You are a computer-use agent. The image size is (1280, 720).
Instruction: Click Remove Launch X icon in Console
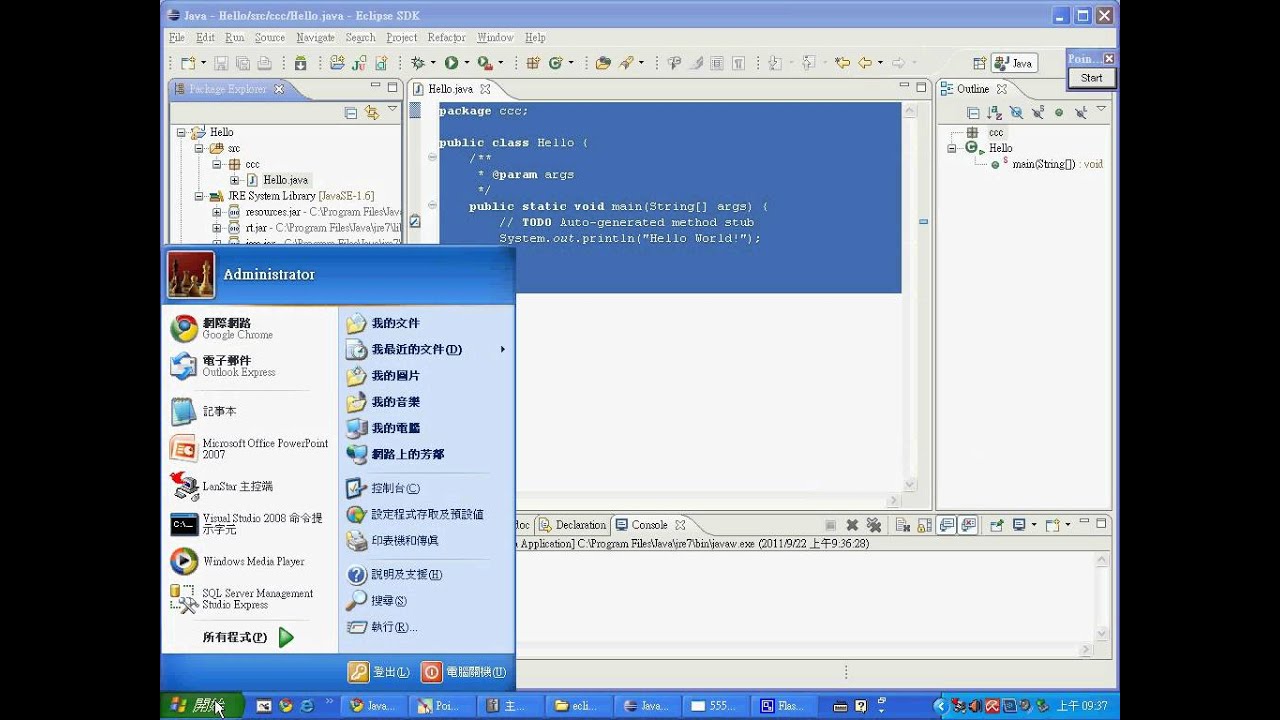(x=852, y=524)
